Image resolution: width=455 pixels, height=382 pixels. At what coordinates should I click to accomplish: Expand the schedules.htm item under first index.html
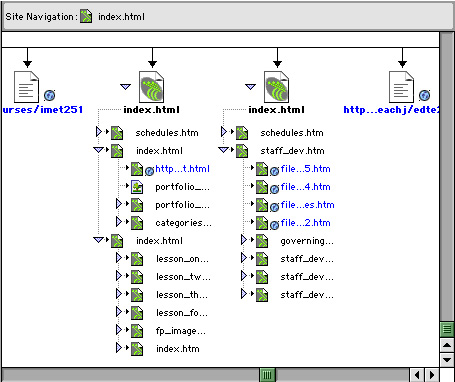(x=99, y=132)
